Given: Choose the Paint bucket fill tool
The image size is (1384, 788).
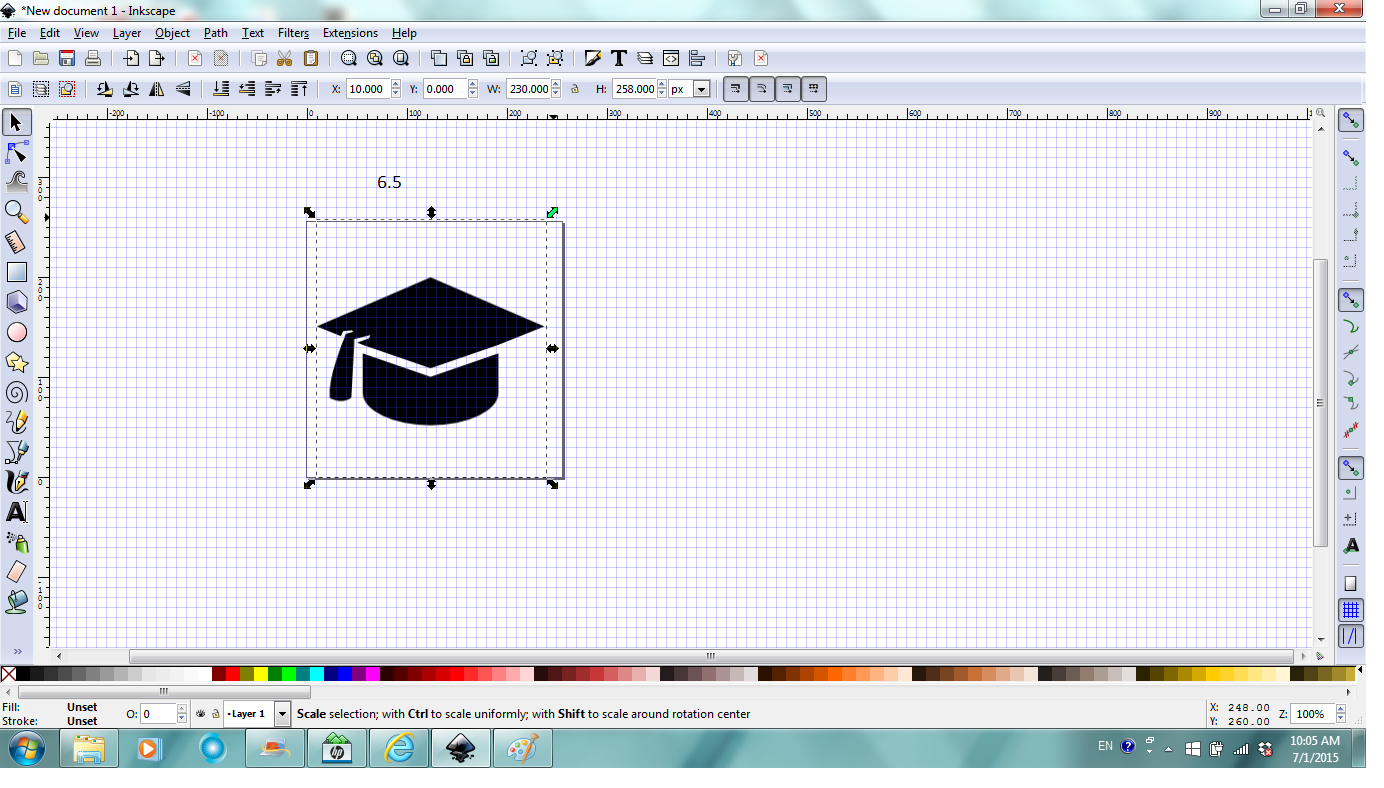Looking at the screenshot, I should coord(17,602).
